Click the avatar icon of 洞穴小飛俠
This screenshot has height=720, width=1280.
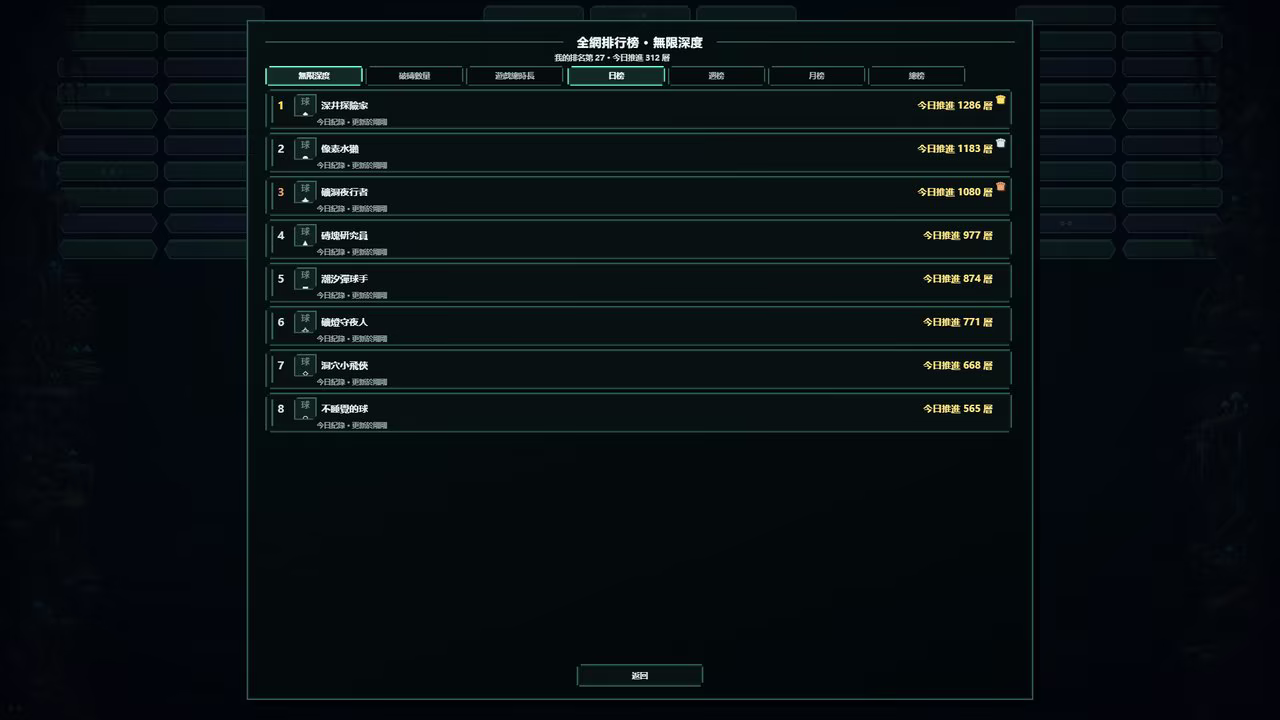pyautogui.click(x=305, y=365)
